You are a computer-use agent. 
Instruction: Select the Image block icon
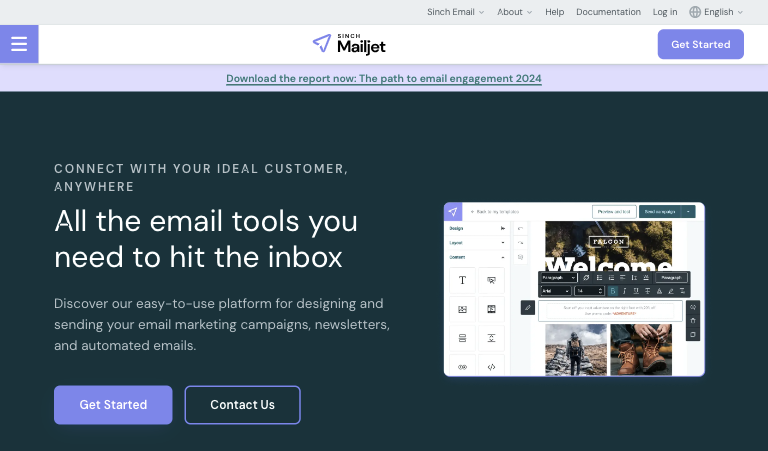click(x=462, y=309)
